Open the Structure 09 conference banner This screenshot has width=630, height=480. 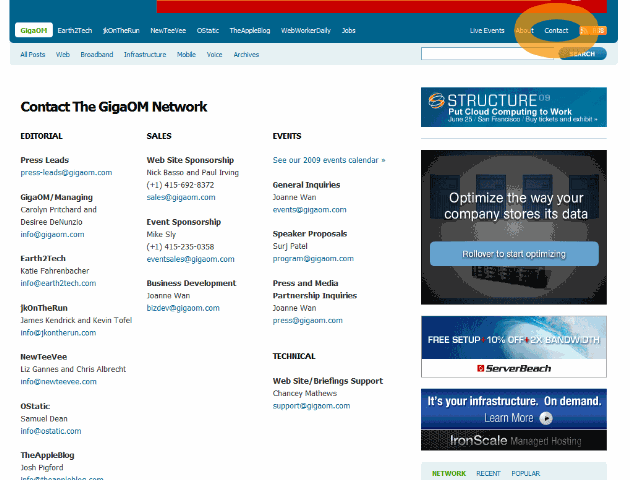point(513,107)
